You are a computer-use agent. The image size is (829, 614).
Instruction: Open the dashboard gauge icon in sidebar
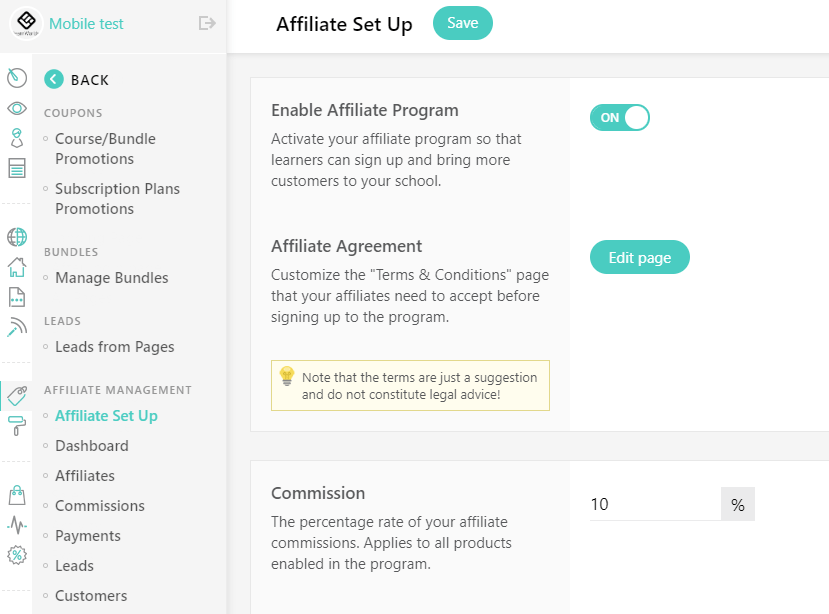pos(17,78)
